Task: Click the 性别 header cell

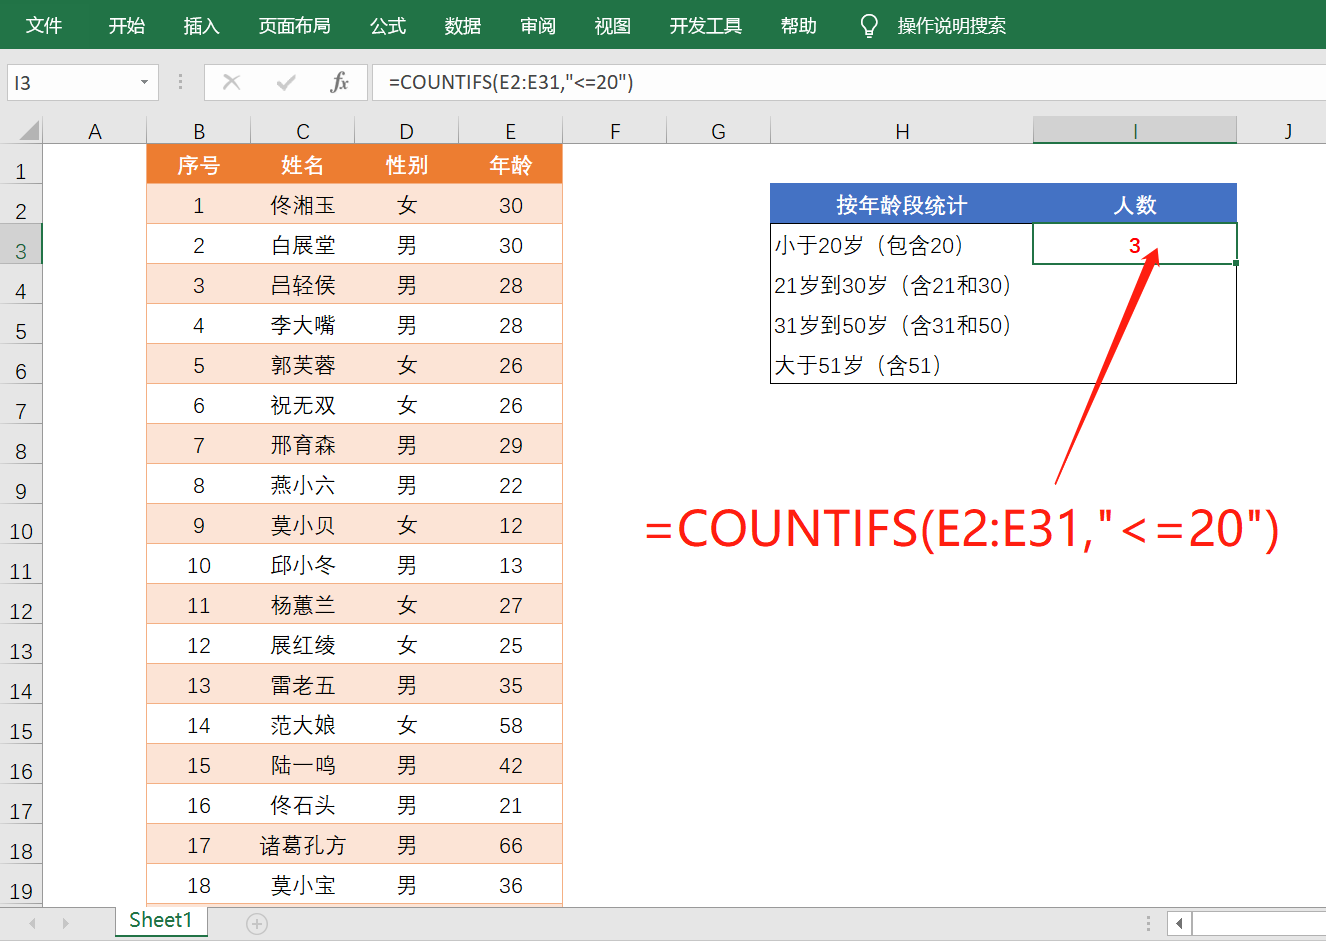Action: [x=407, y=164]
